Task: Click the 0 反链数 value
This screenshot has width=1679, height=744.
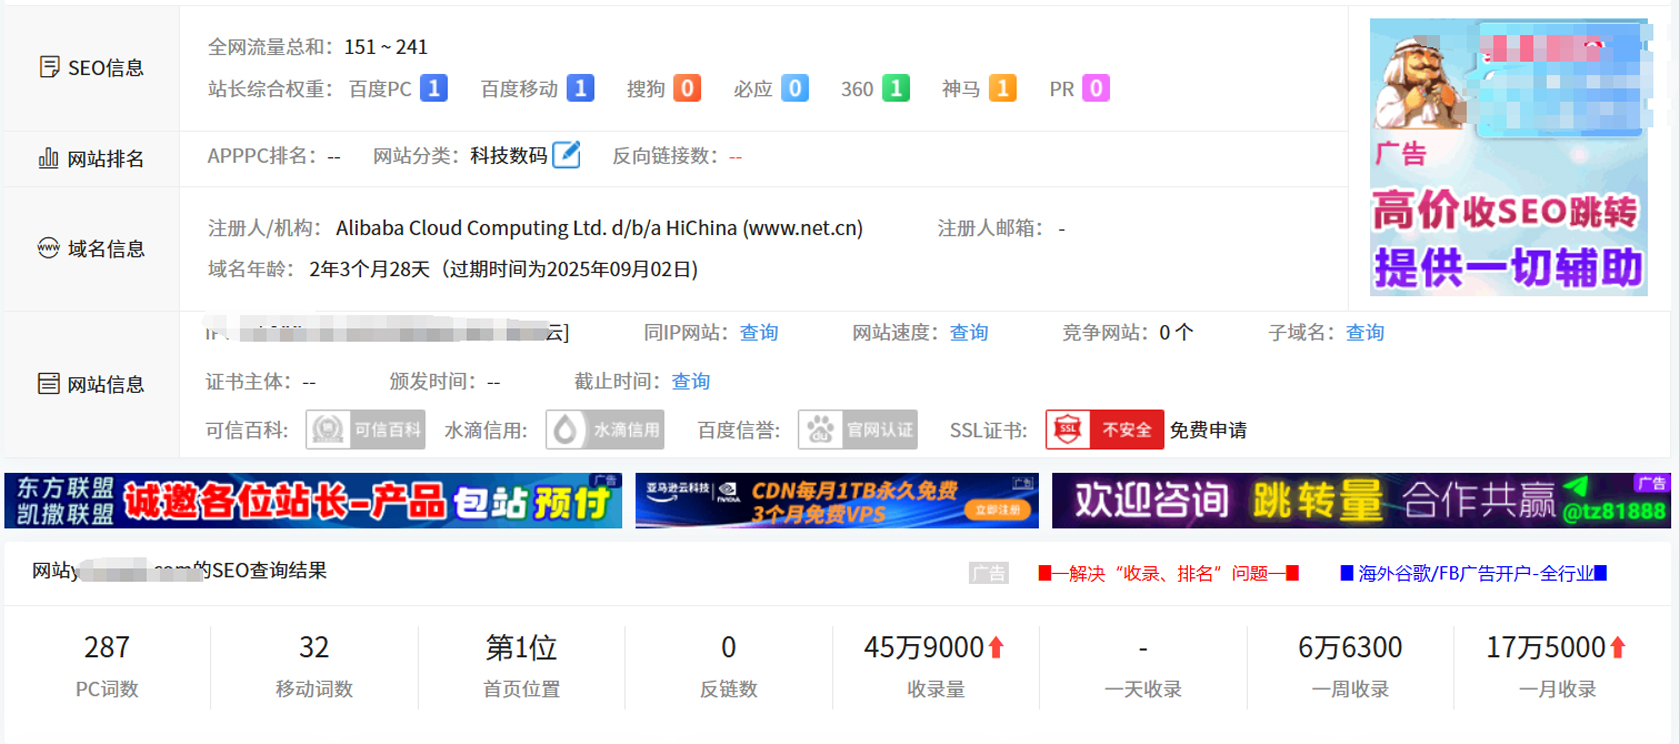Action: pos(729,648)
